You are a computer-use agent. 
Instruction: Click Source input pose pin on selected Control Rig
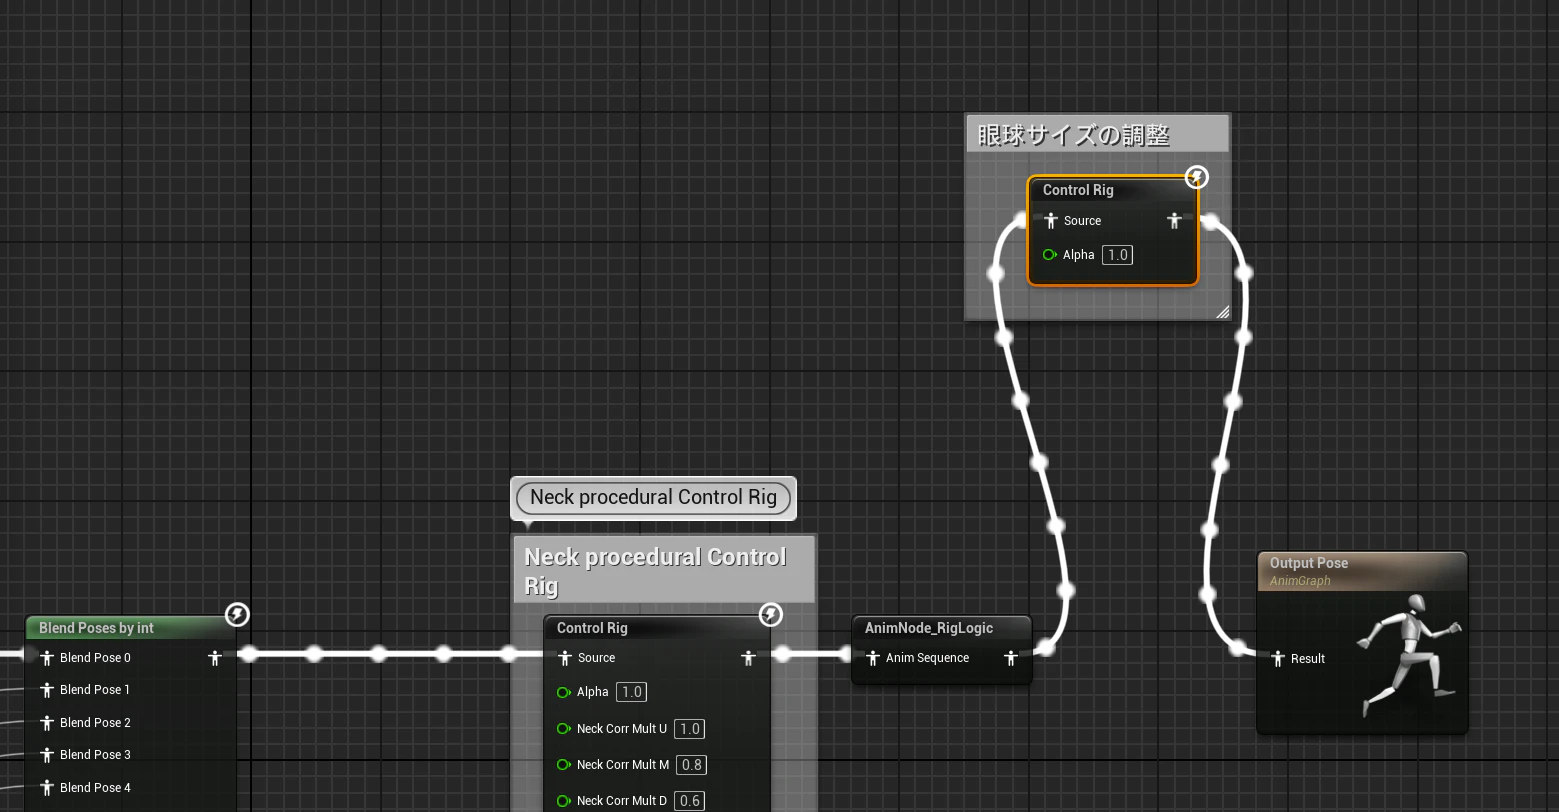(x=1050, y=221)
